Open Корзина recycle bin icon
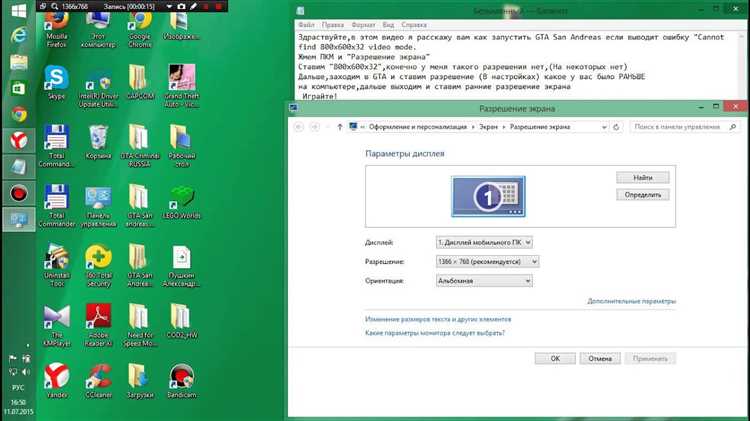 pos(98,142)
